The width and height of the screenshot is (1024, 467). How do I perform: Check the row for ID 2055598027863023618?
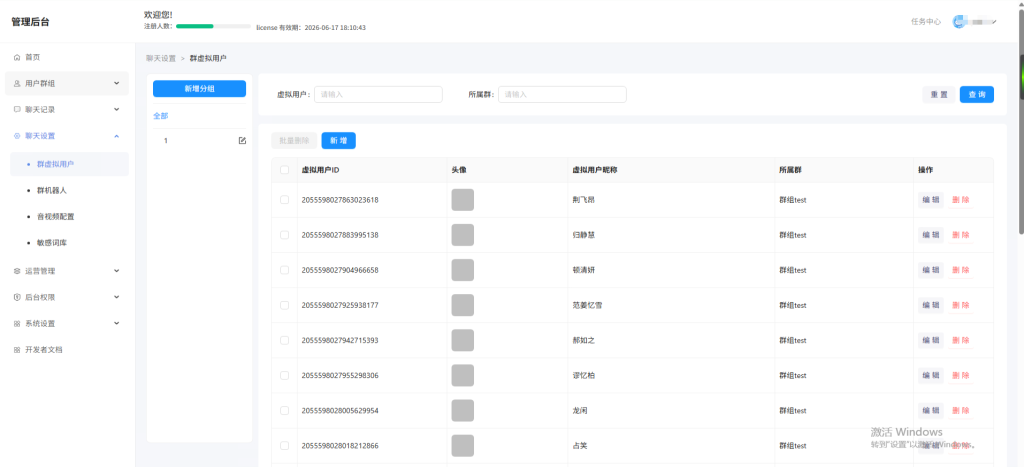tap(284, 200)
